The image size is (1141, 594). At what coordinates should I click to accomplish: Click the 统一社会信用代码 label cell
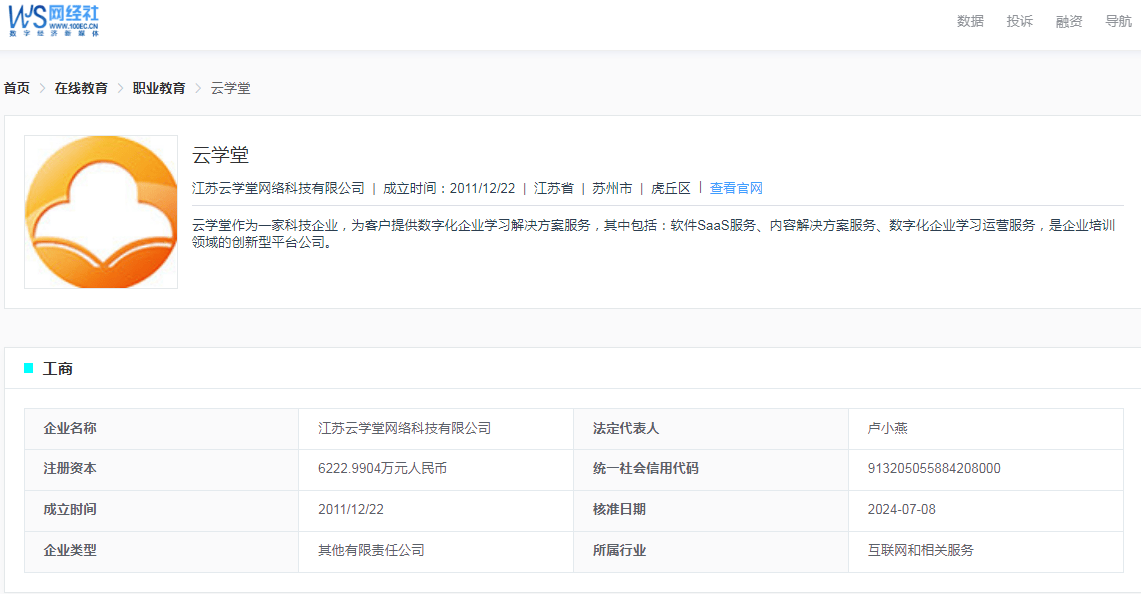pyautogui.click(x=711, y=470)
